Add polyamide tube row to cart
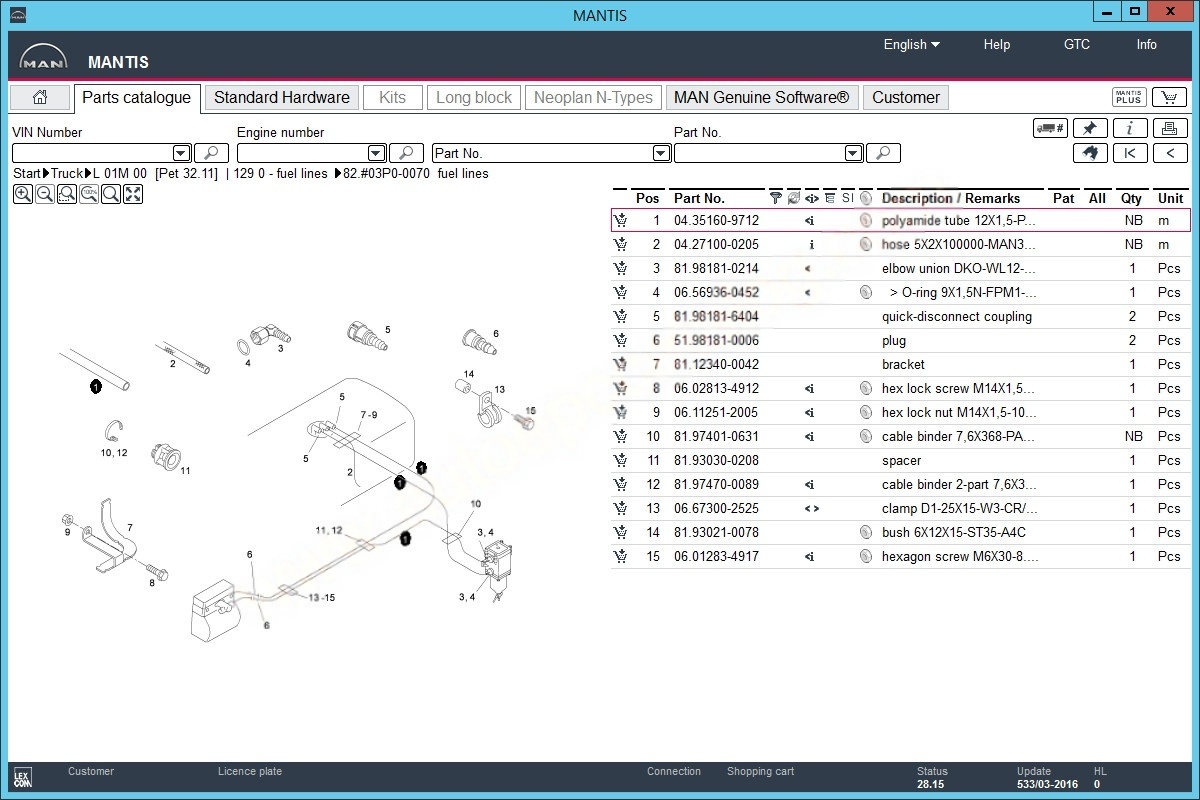The image size is (1200, 800). (x=621, y=220)
